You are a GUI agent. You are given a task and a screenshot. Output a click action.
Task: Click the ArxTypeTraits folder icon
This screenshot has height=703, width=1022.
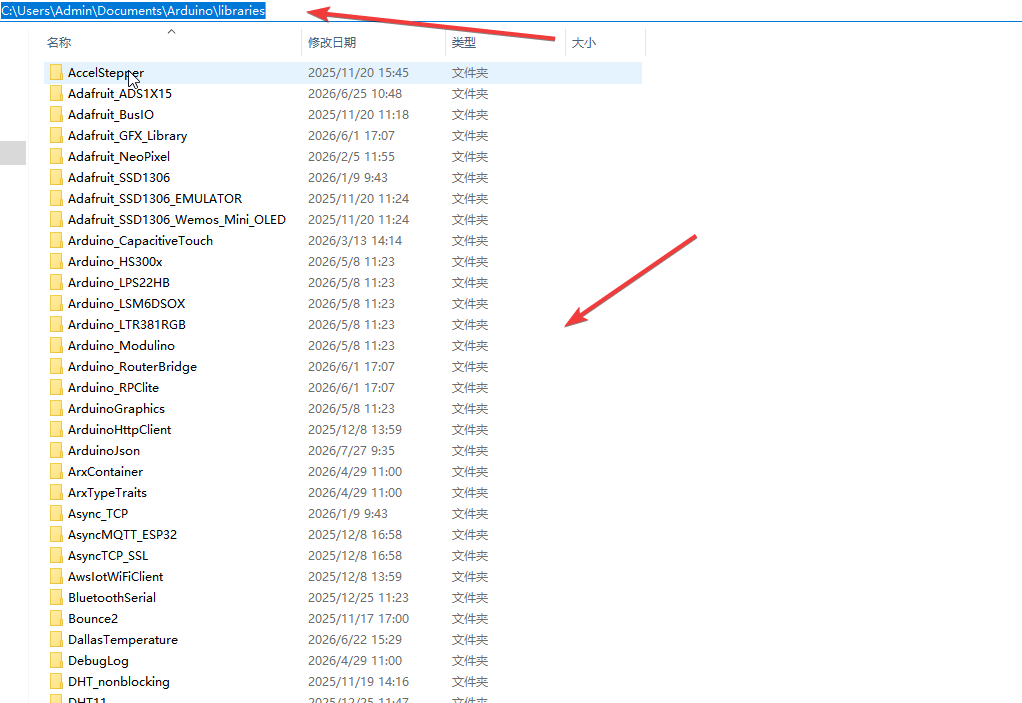tap(57, 493)
